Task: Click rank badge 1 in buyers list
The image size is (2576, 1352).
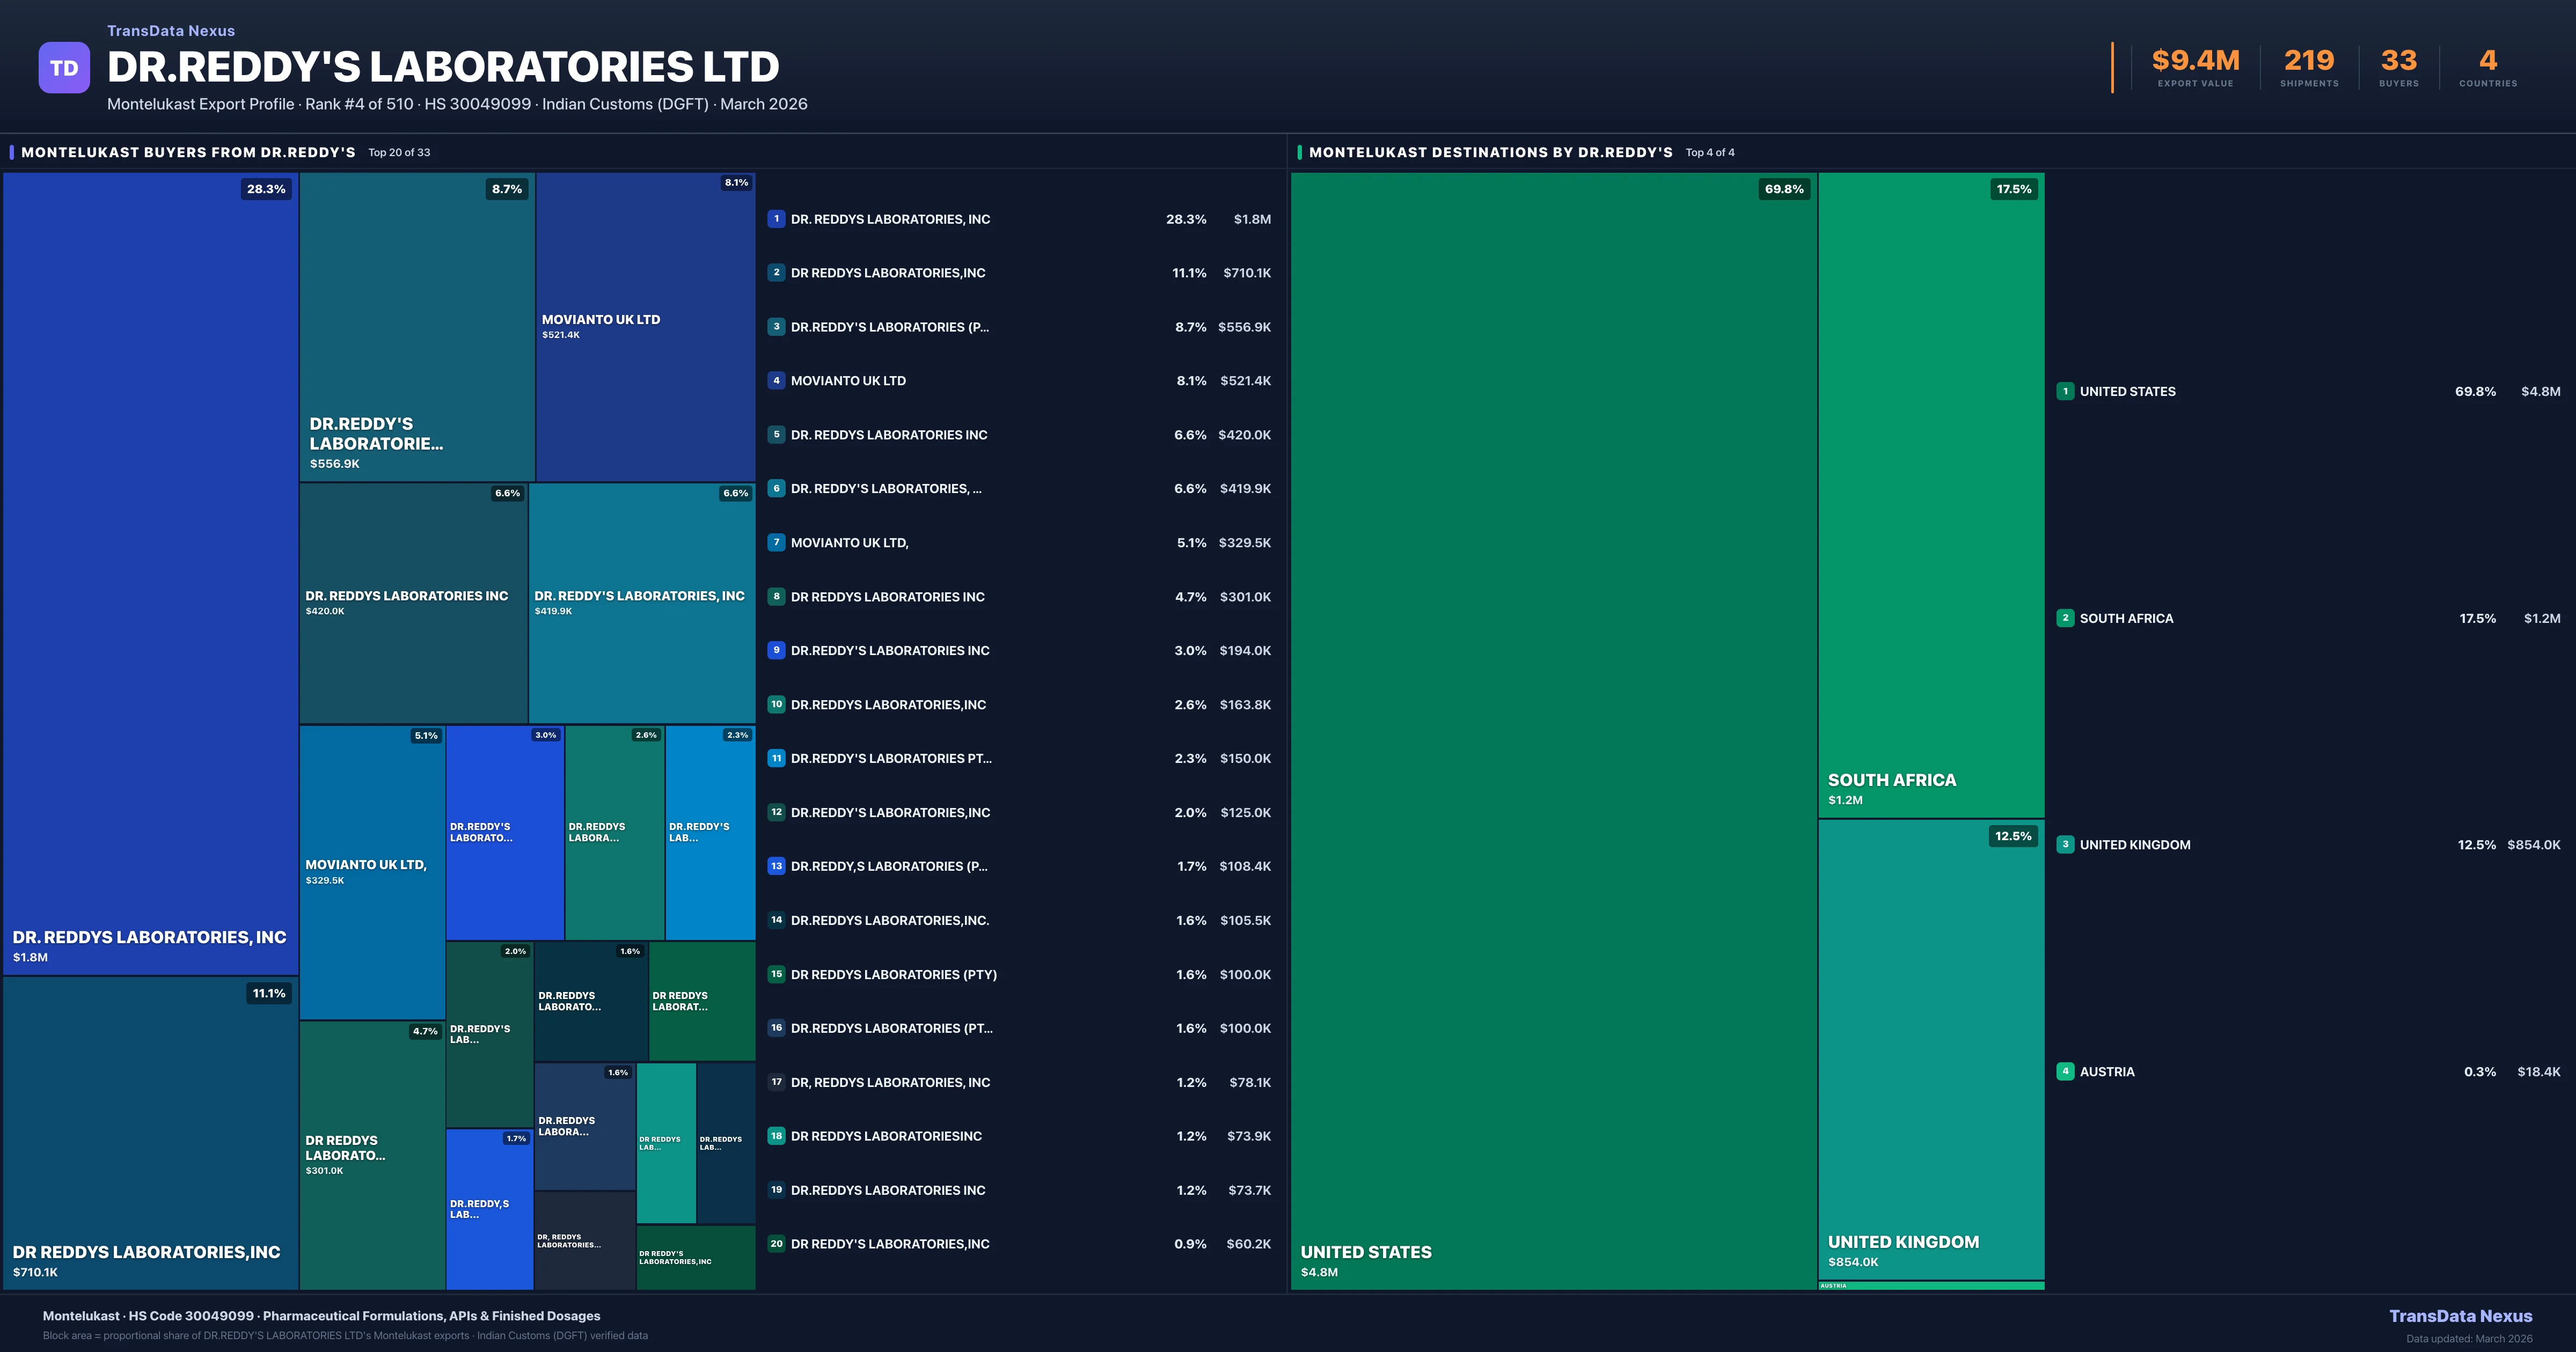Action: pyautogui.click(x=776, y=219)
